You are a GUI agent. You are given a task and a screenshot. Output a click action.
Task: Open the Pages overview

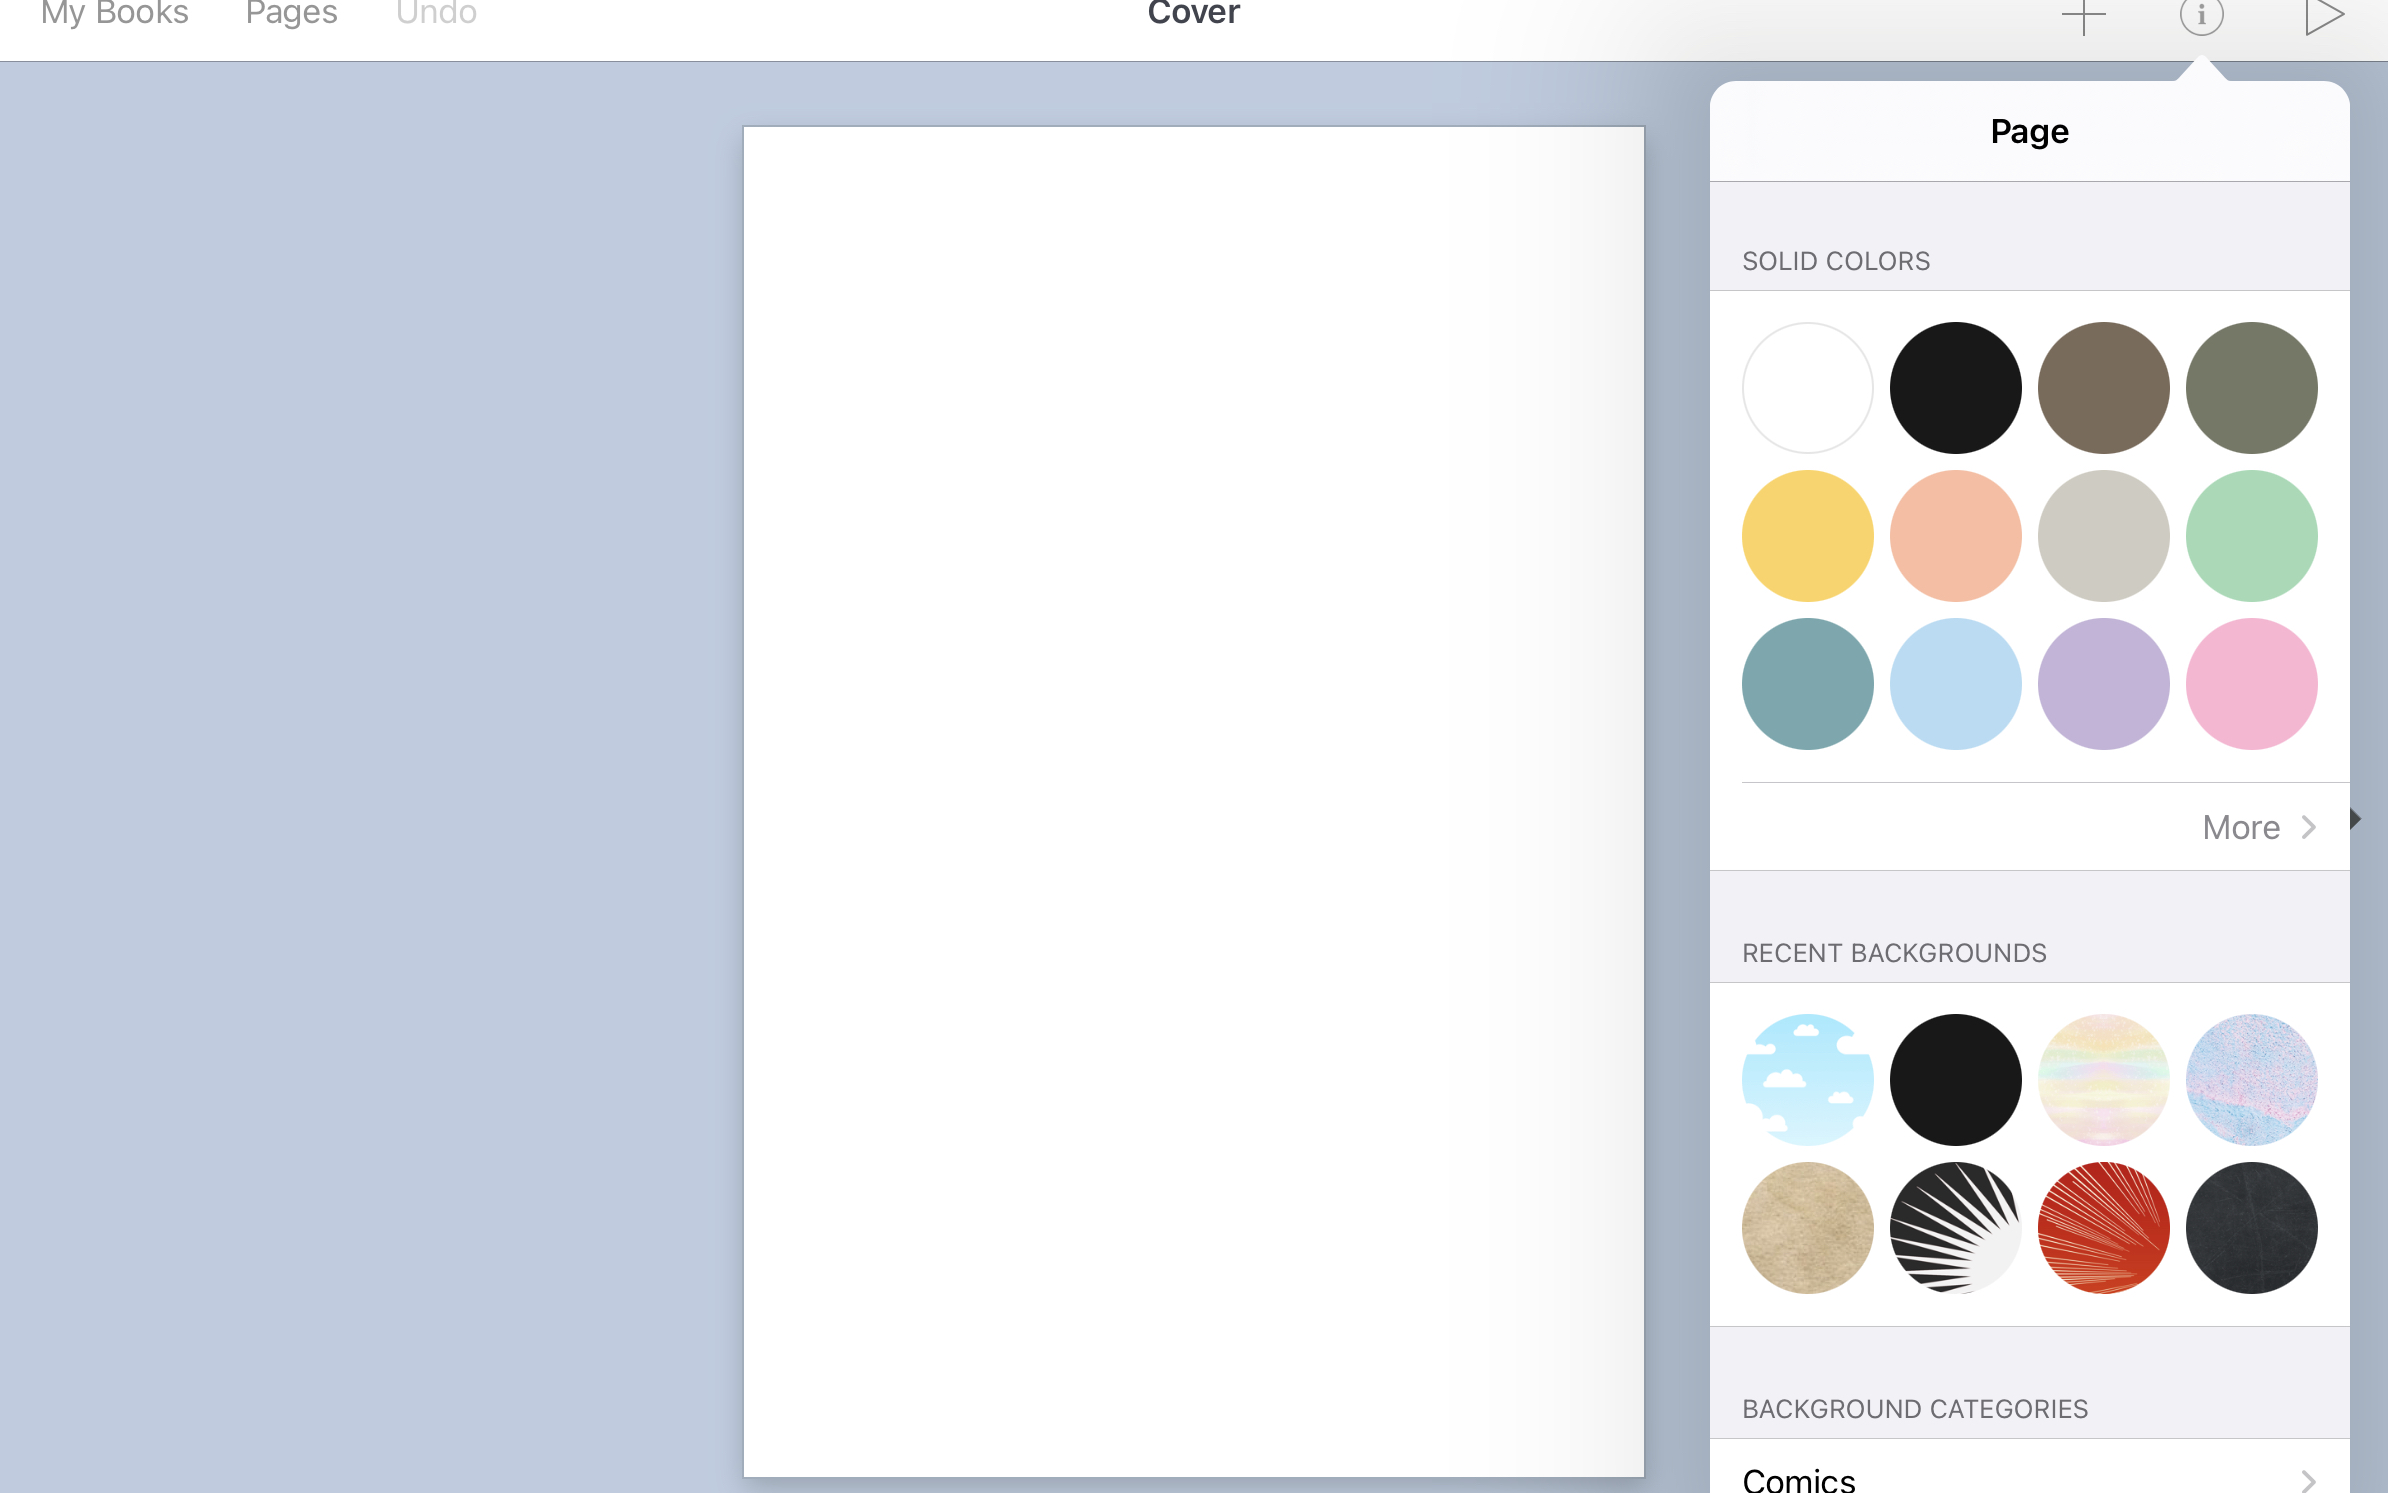(291, 13)
